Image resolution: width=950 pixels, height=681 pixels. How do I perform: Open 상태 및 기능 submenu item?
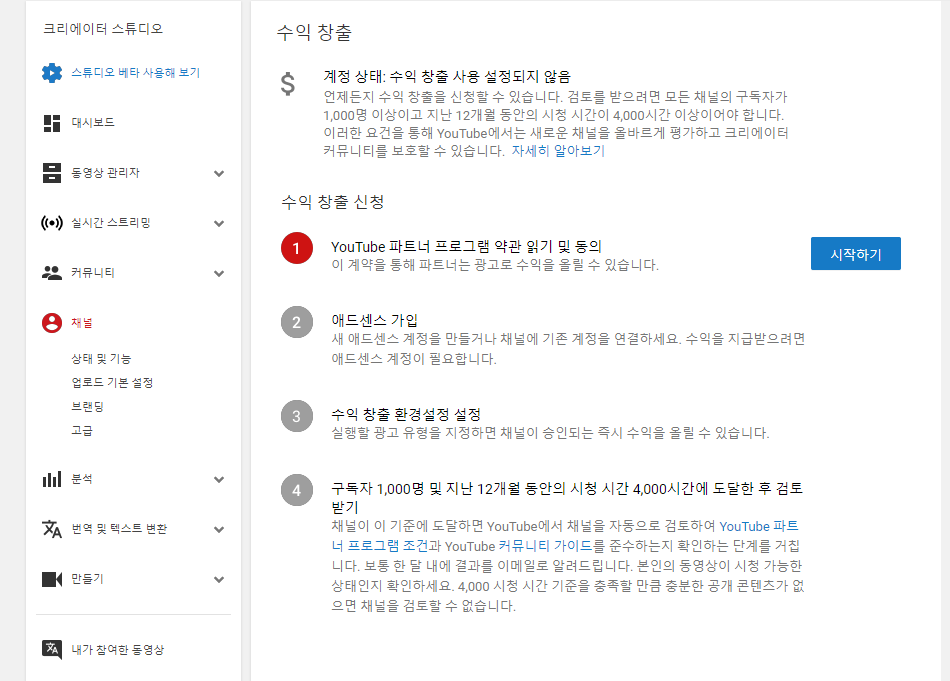(101, 359)
